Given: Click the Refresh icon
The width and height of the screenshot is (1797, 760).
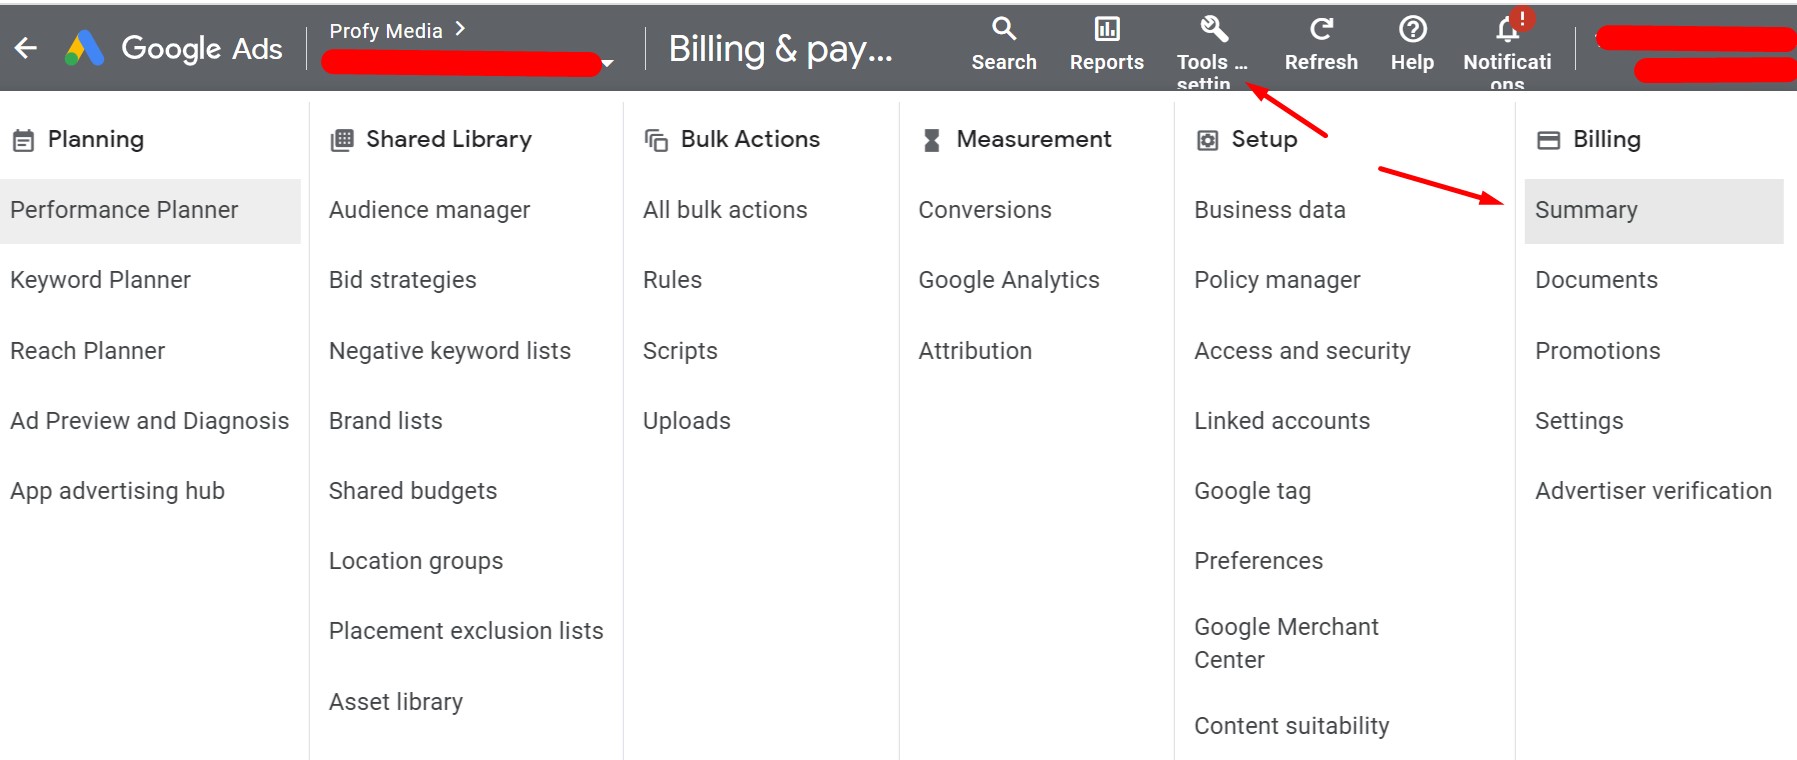Looking at the screenshot, I should click(x=1321, y=29).
